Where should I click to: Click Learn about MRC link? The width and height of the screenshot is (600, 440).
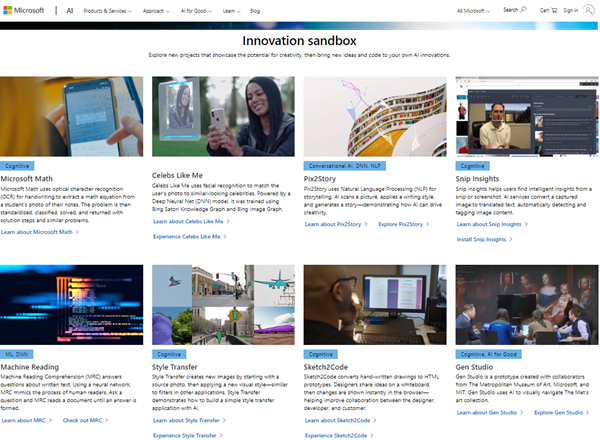(x=26, y=420)
